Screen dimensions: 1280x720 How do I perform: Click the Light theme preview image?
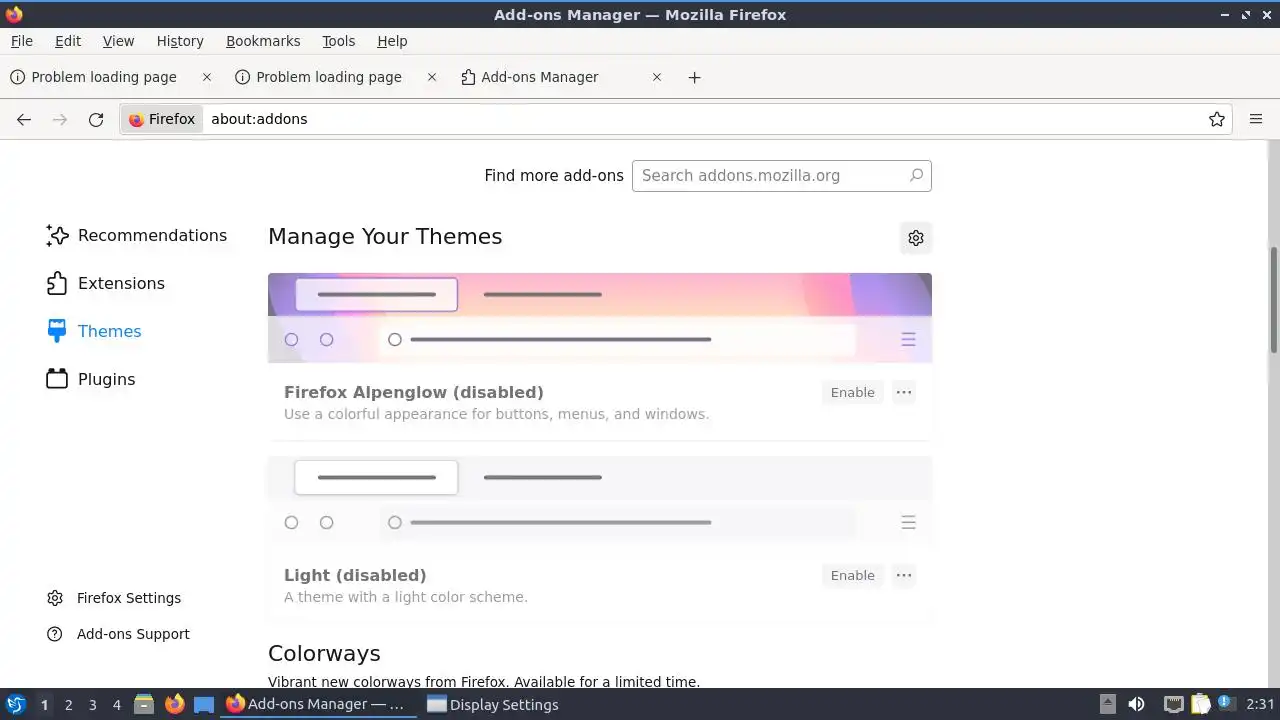pos(600,500)
